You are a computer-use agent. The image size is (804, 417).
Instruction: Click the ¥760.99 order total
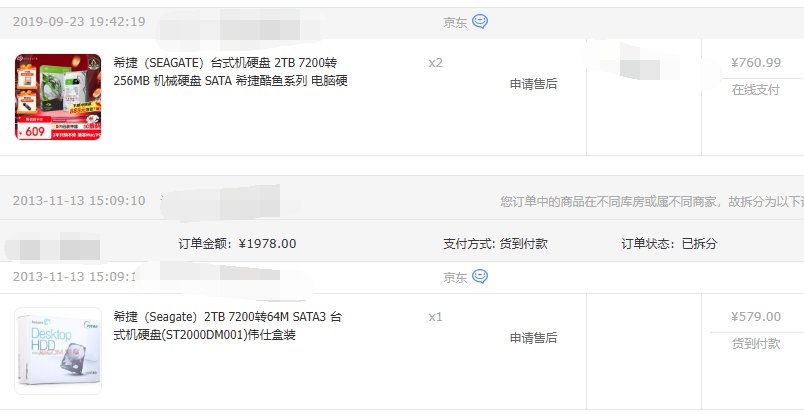(755, 63)
